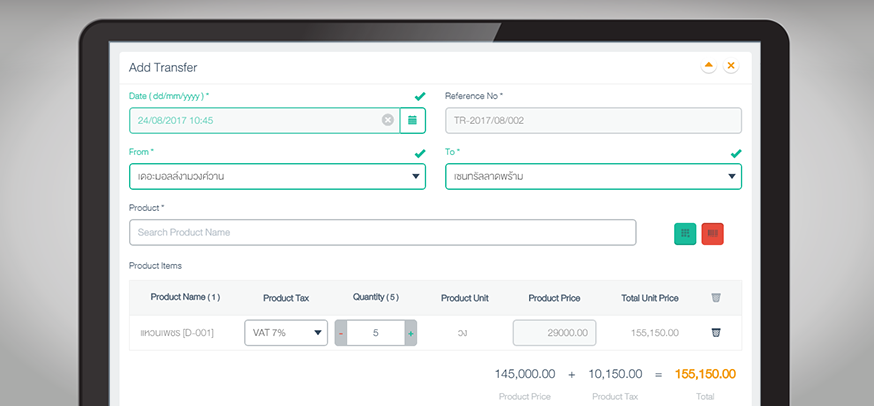The height and width of the screenshot is (406, 874).
Task: Close the Add Transfer dialog with the X icon
Action: coord(731,66)
